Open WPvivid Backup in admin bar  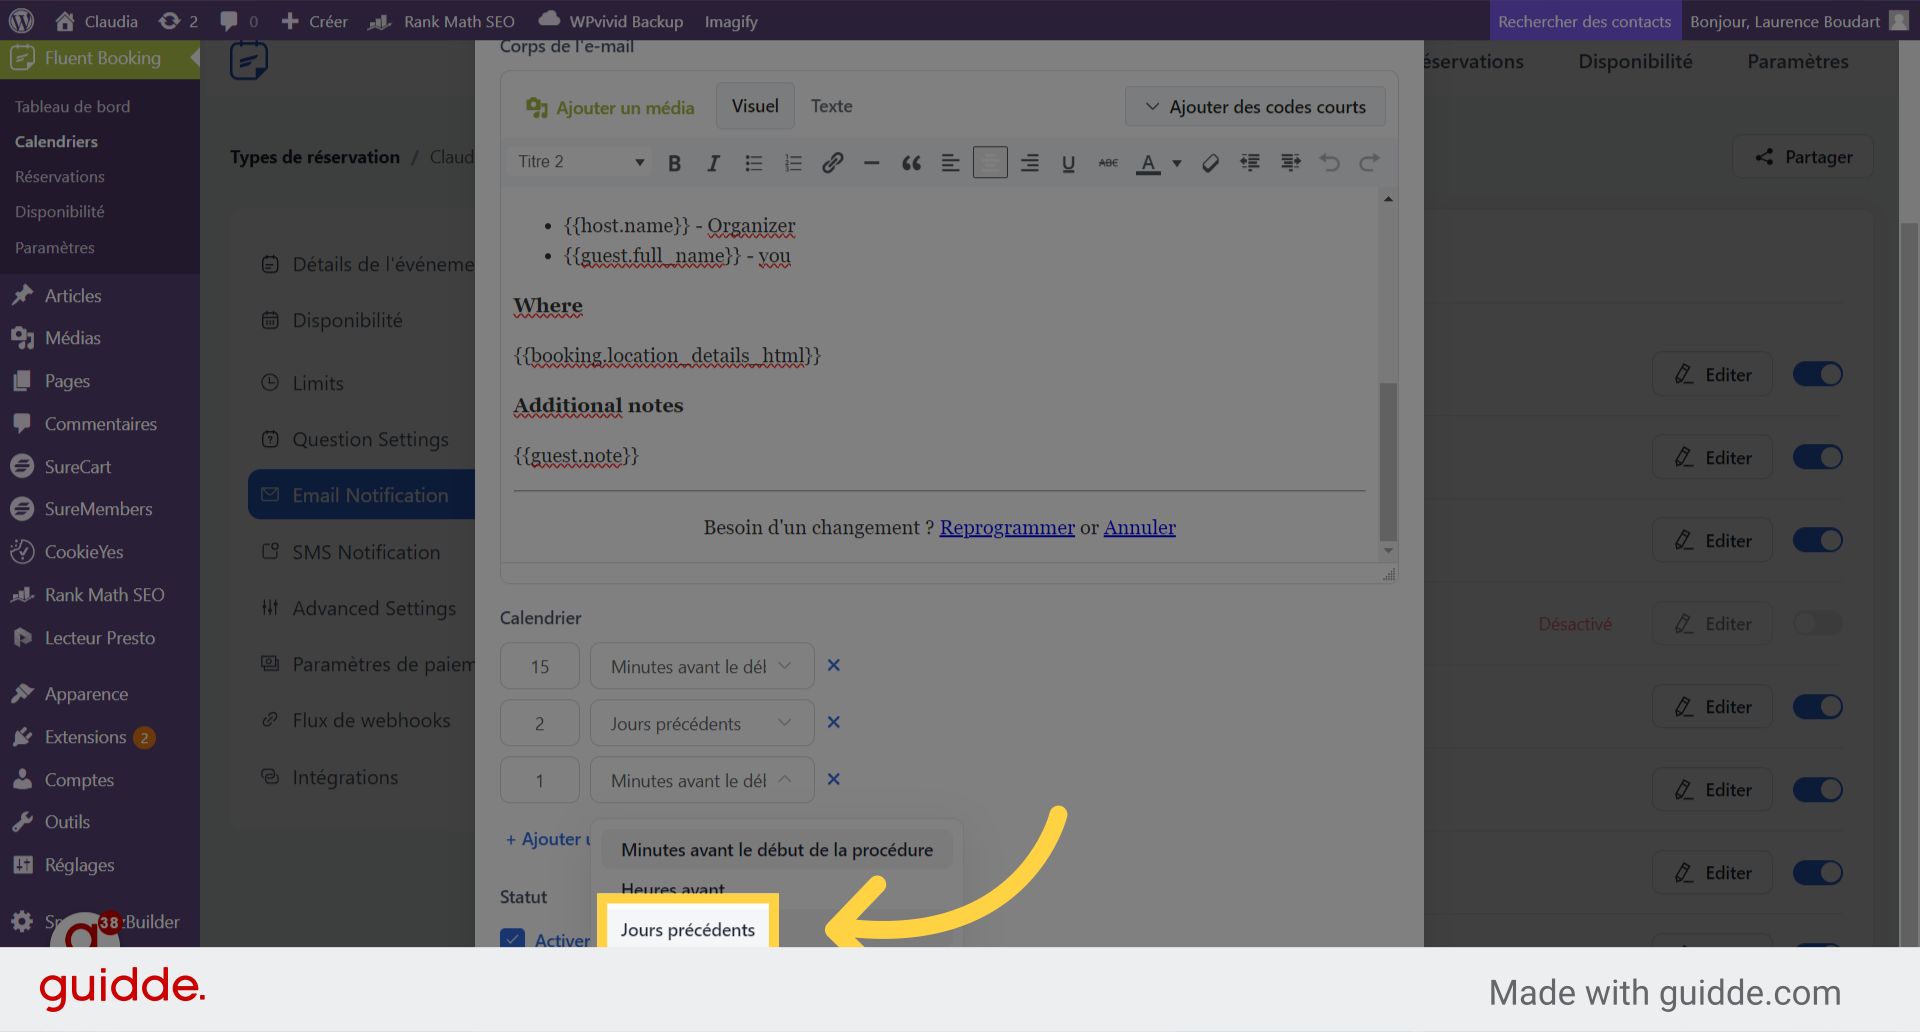(611, 21)
